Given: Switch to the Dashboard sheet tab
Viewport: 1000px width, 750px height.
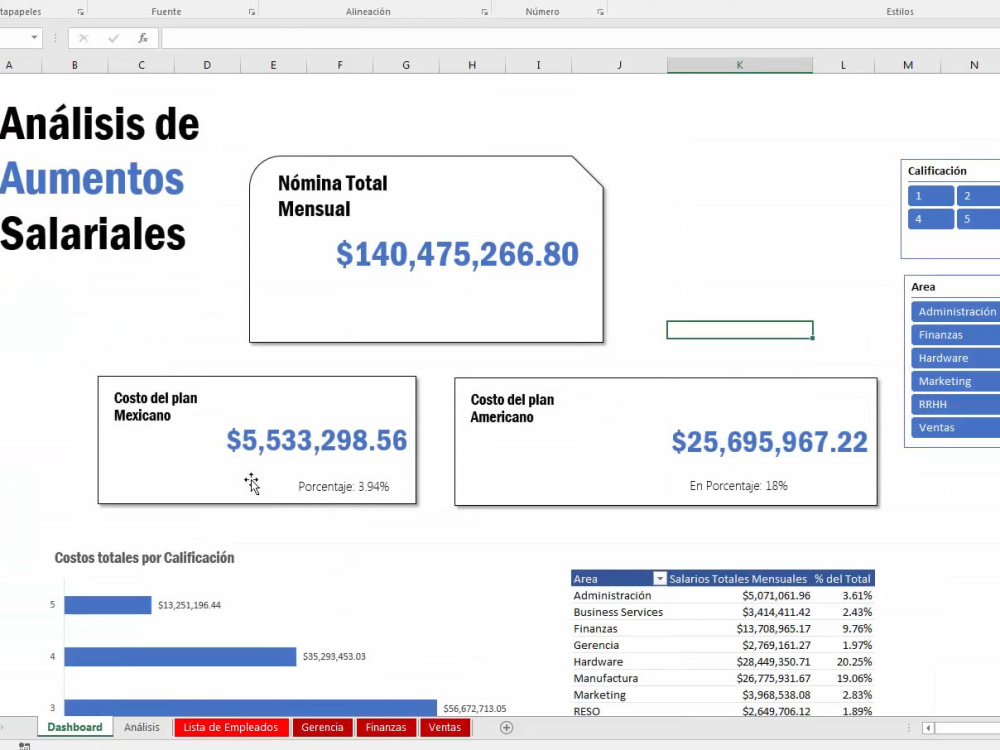Looking at the screenshot, I should 75,727.
